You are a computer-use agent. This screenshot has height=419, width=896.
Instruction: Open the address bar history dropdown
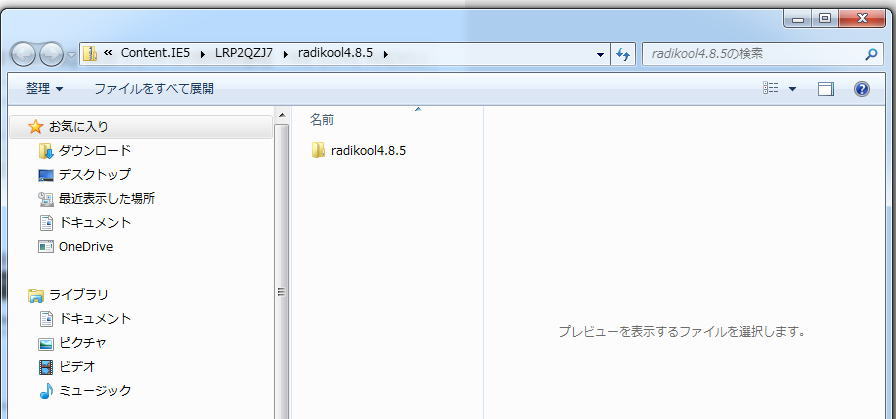pyautogui.click(x=600, y=55)
